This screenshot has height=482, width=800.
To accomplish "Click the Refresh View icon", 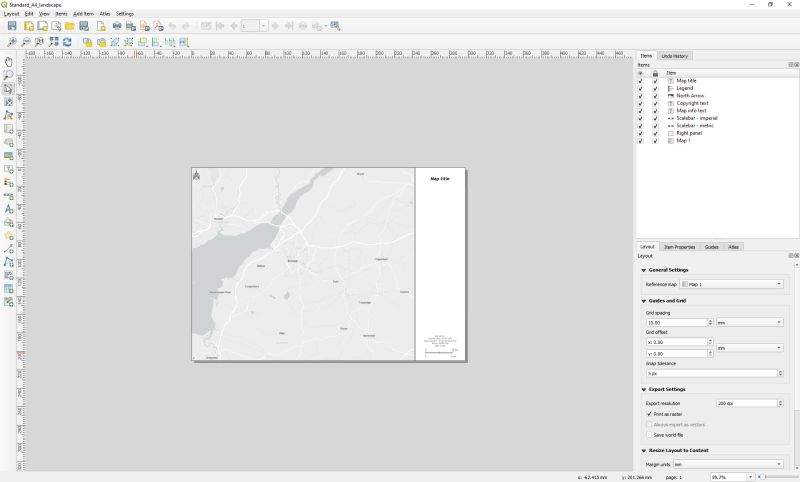I will pyautogui.click(x=67, y=42).
